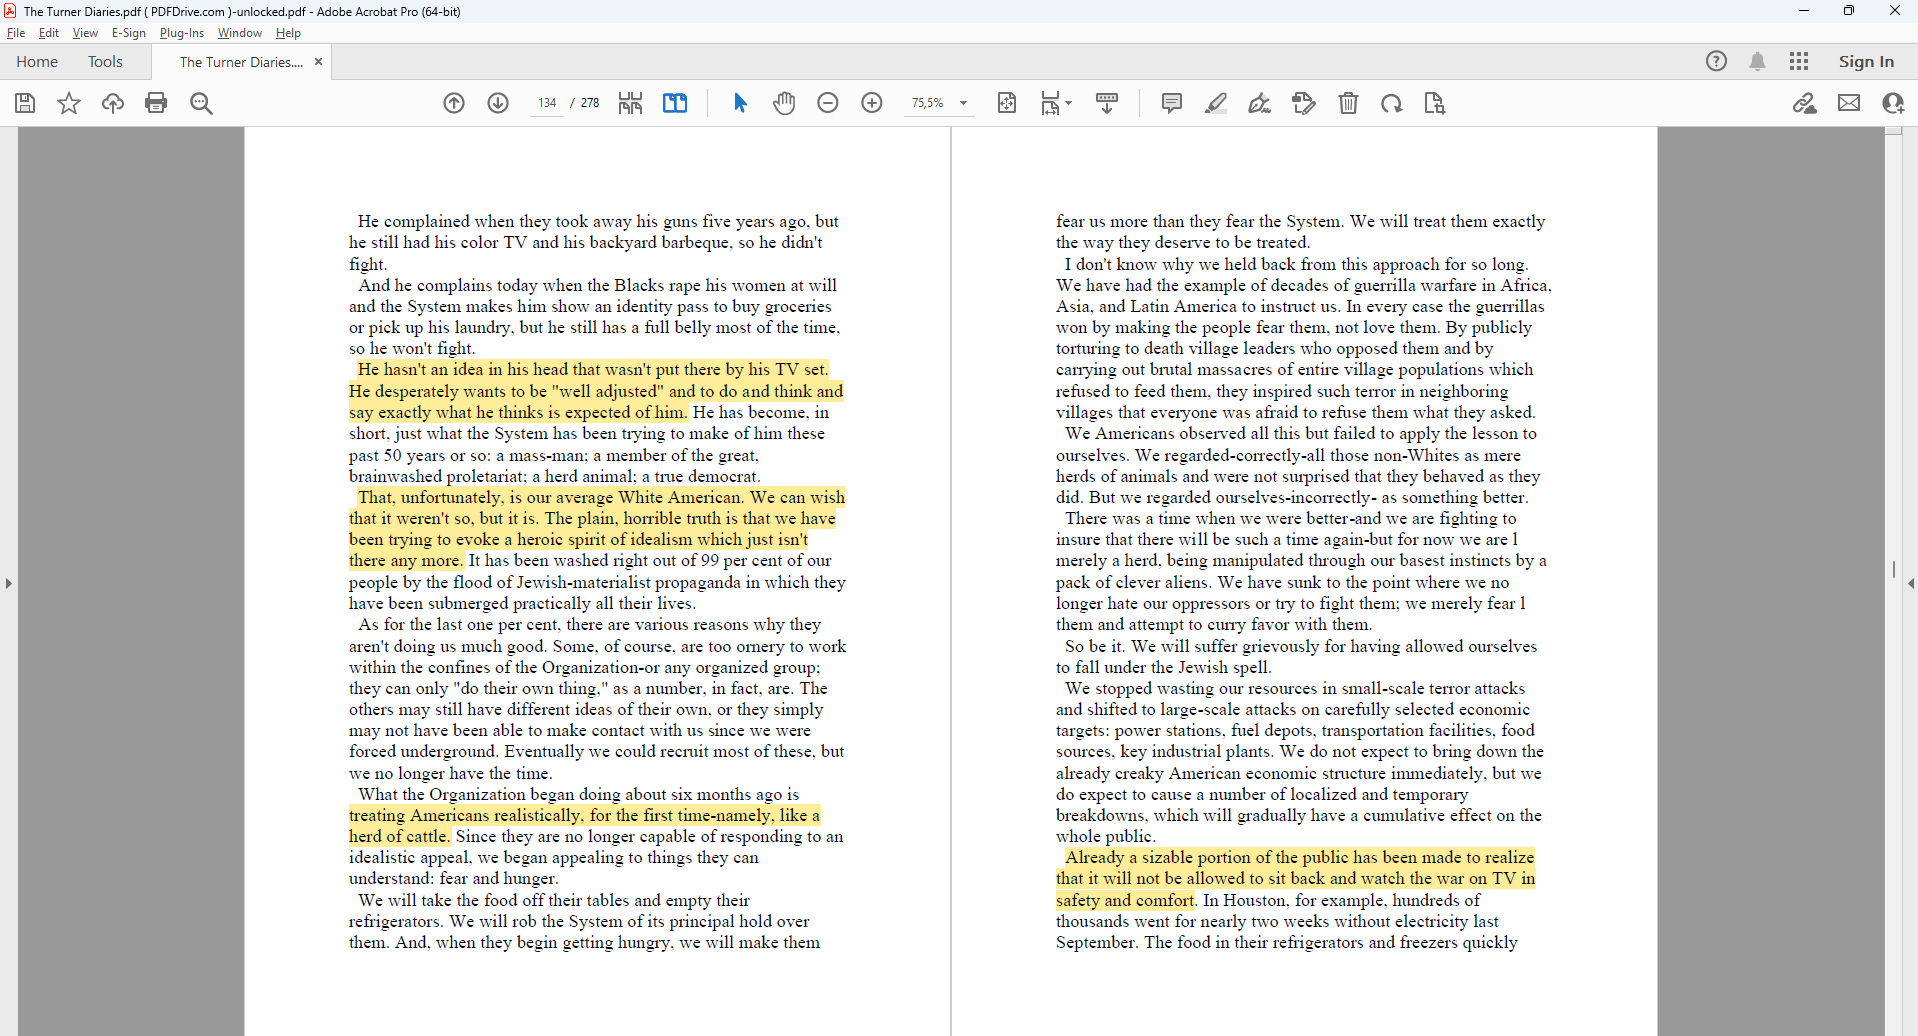Expand the right tools pane
Viewport: 1918px width, 1036px height.
(x=1910, y=583)
